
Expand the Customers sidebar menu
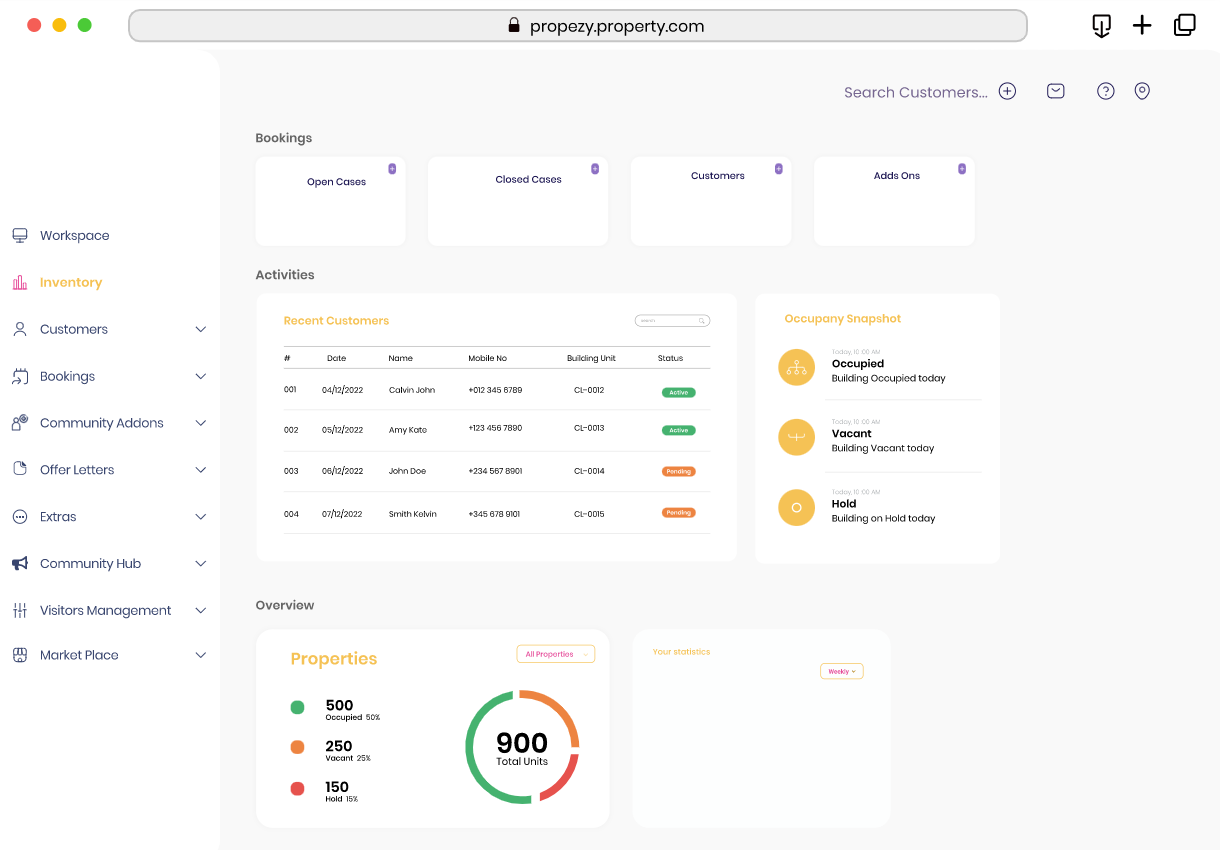pos(200,329)
